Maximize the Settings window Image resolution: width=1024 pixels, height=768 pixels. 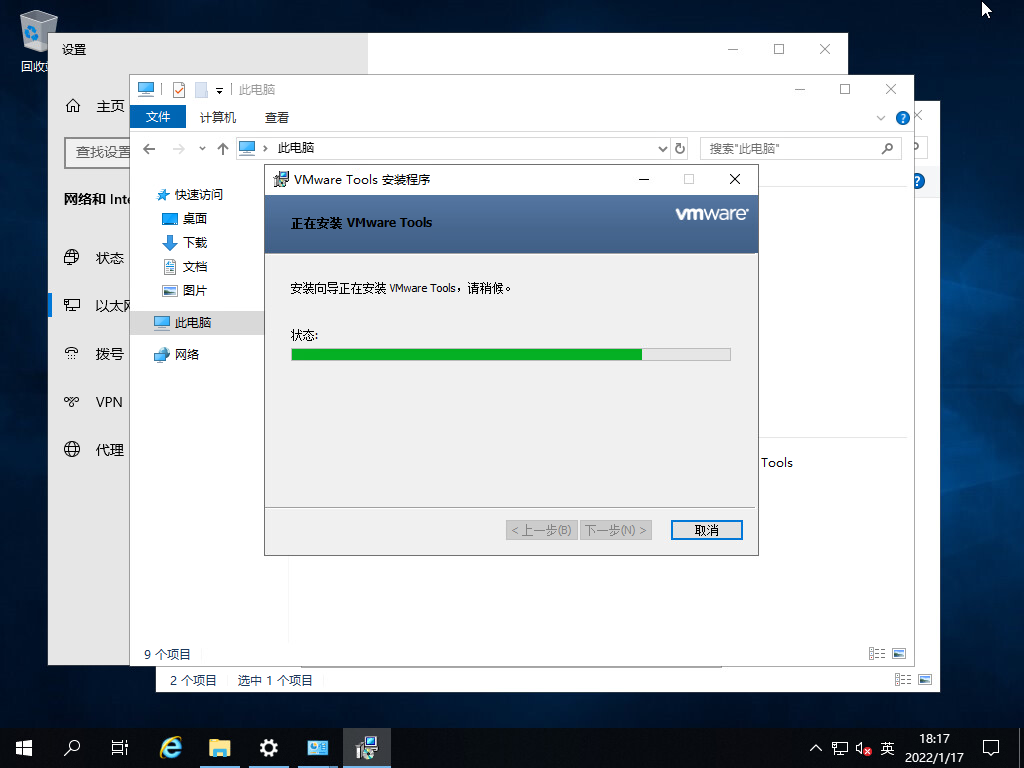pyautogui.click(x=779, y=49)
